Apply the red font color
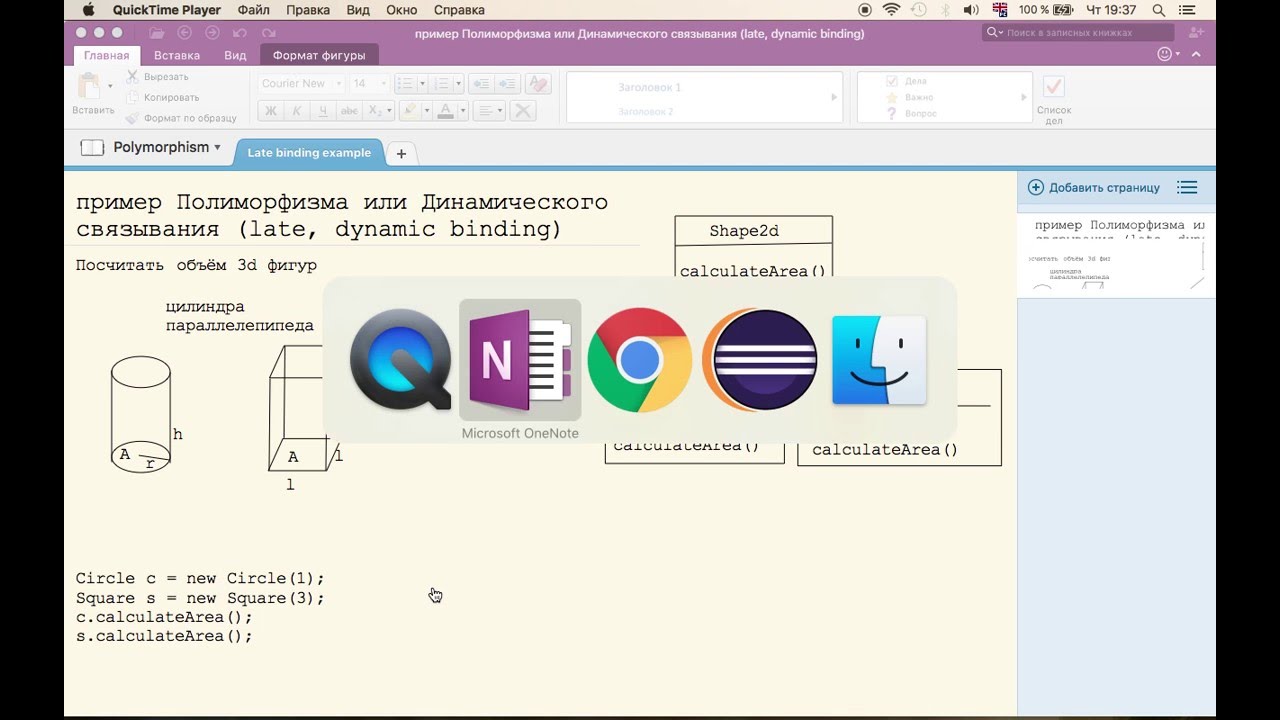This screenshot has width=1280, height=720. tap(445, 111)
